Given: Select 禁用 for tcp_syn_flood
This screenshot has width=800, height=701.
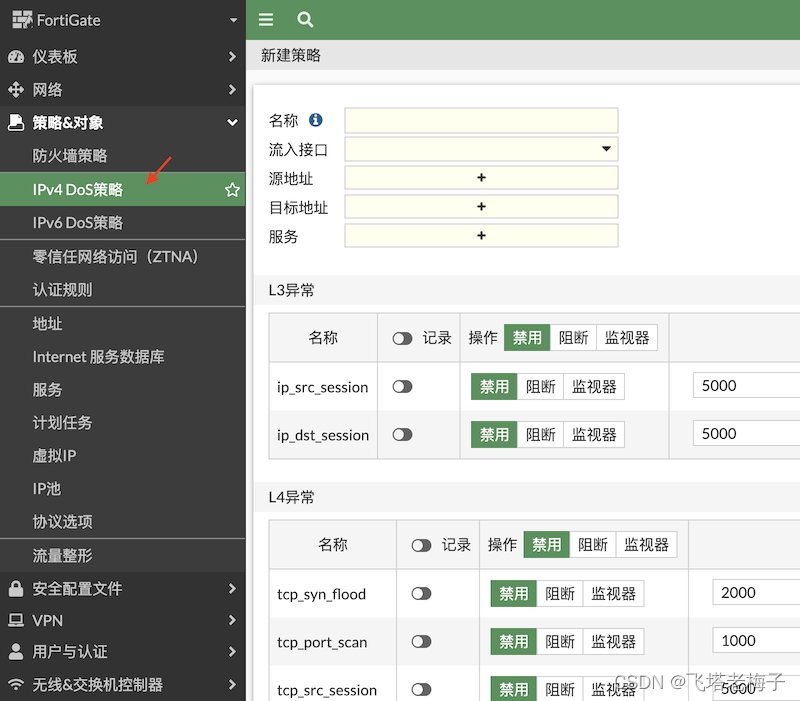Looking at the screenshot, I should [x=513, y=593].
